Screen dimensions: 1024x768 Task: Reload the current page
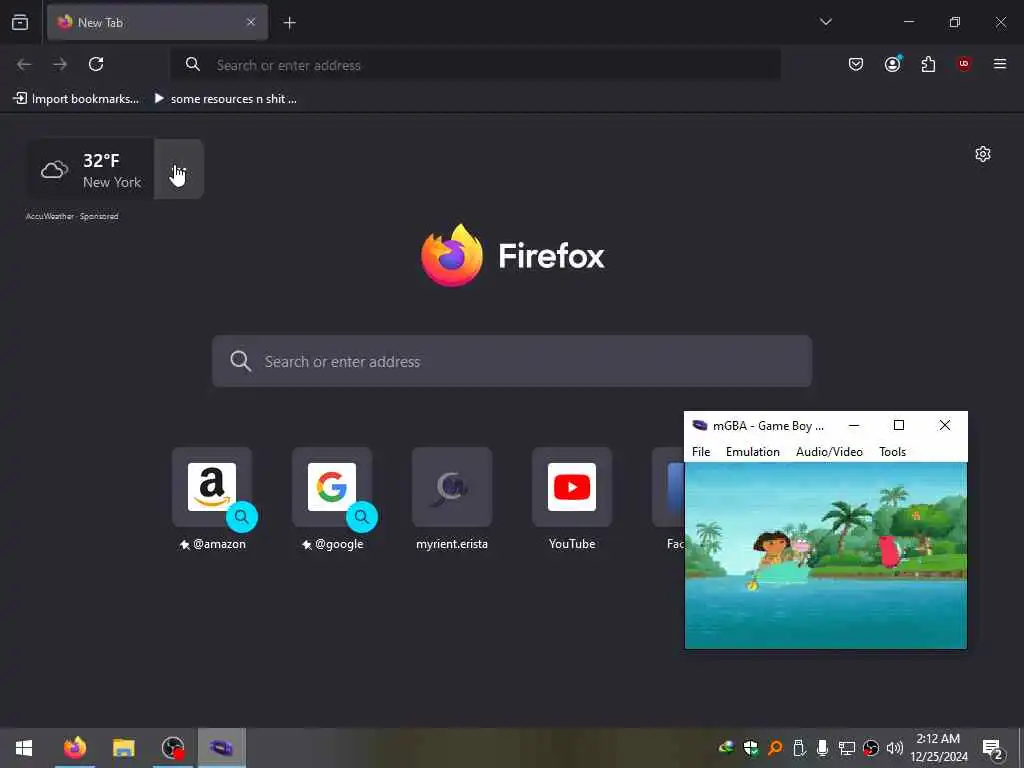point(96,64)
